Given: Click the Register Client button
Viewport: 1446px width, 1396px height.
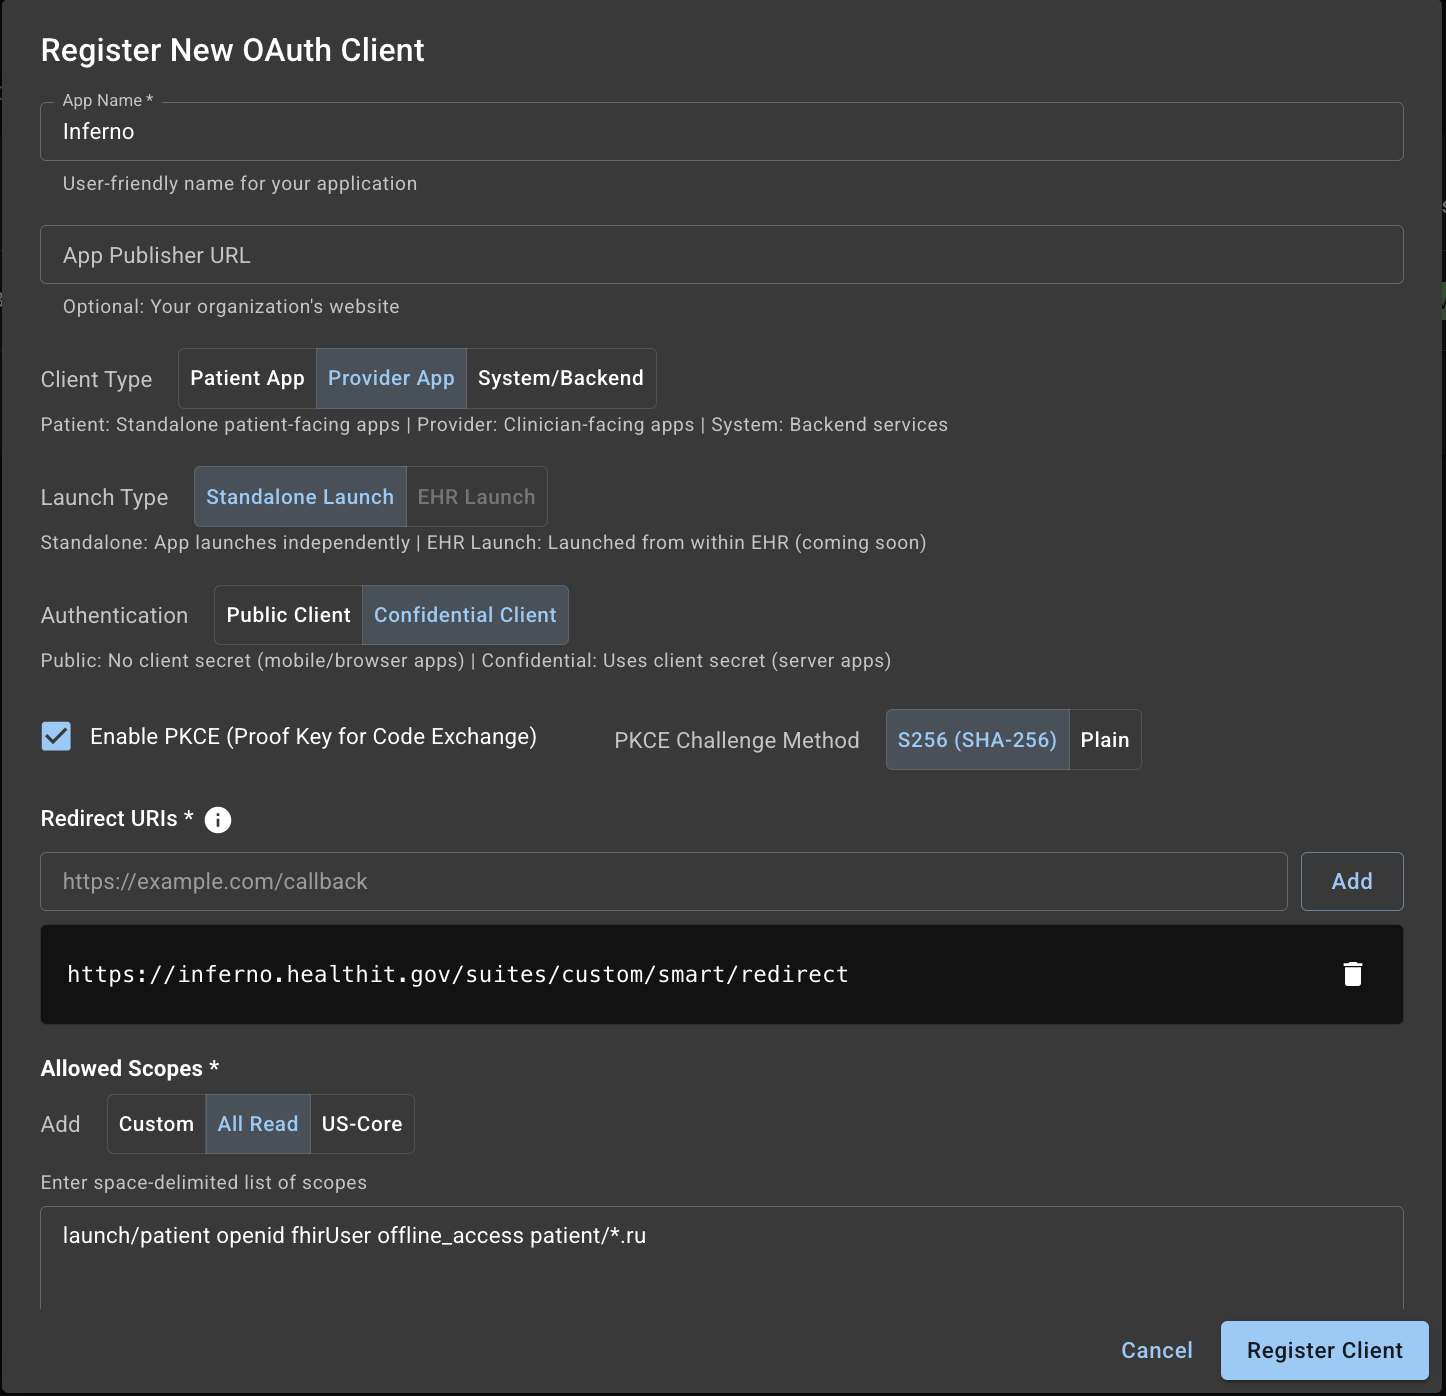Looking at the screenshot, I should tap(1324, 1350).
